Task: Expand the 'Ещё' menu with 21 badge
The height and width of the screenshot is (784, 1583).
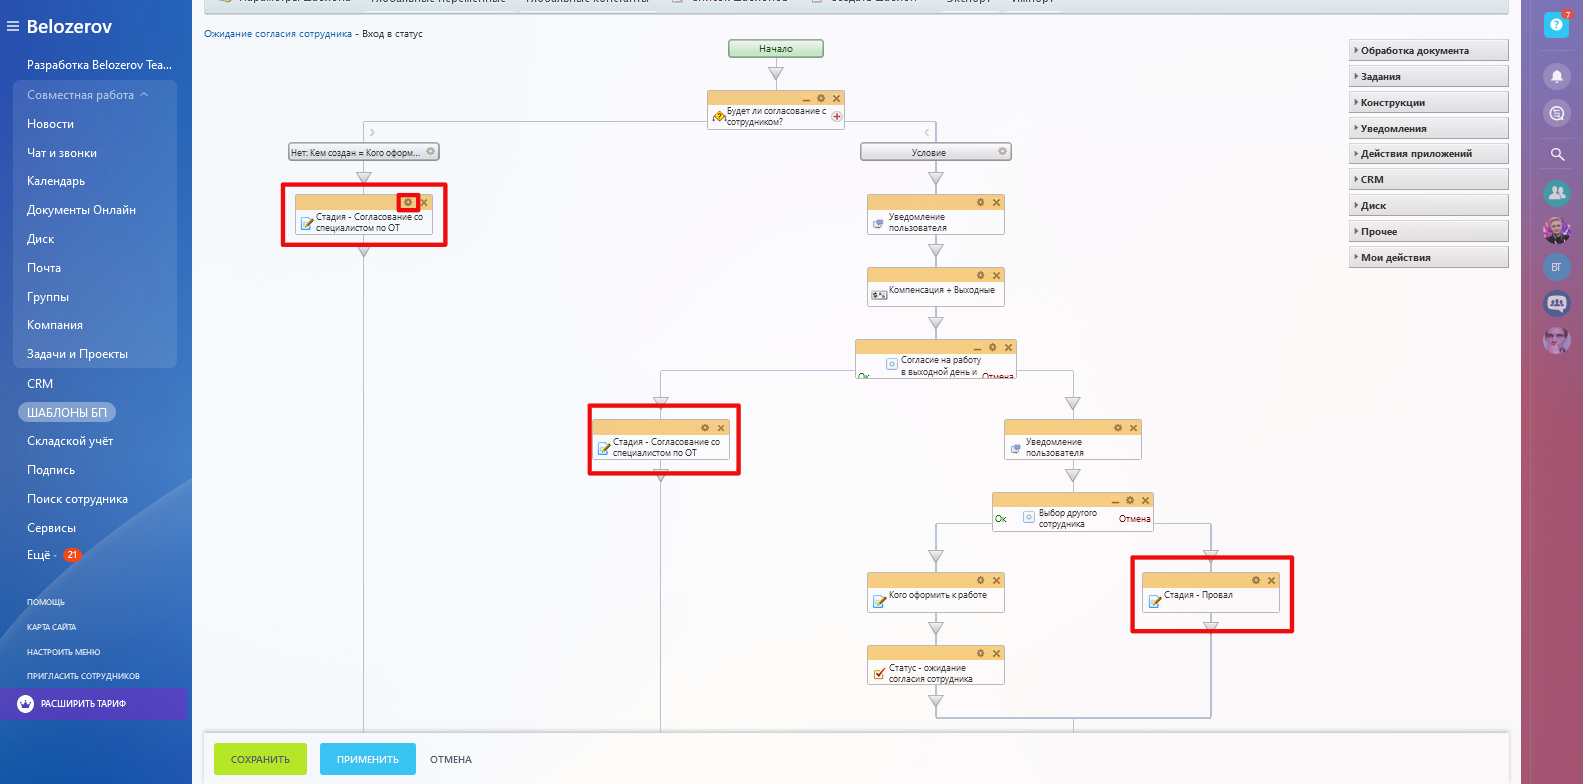Action: (x=53, y=555)
